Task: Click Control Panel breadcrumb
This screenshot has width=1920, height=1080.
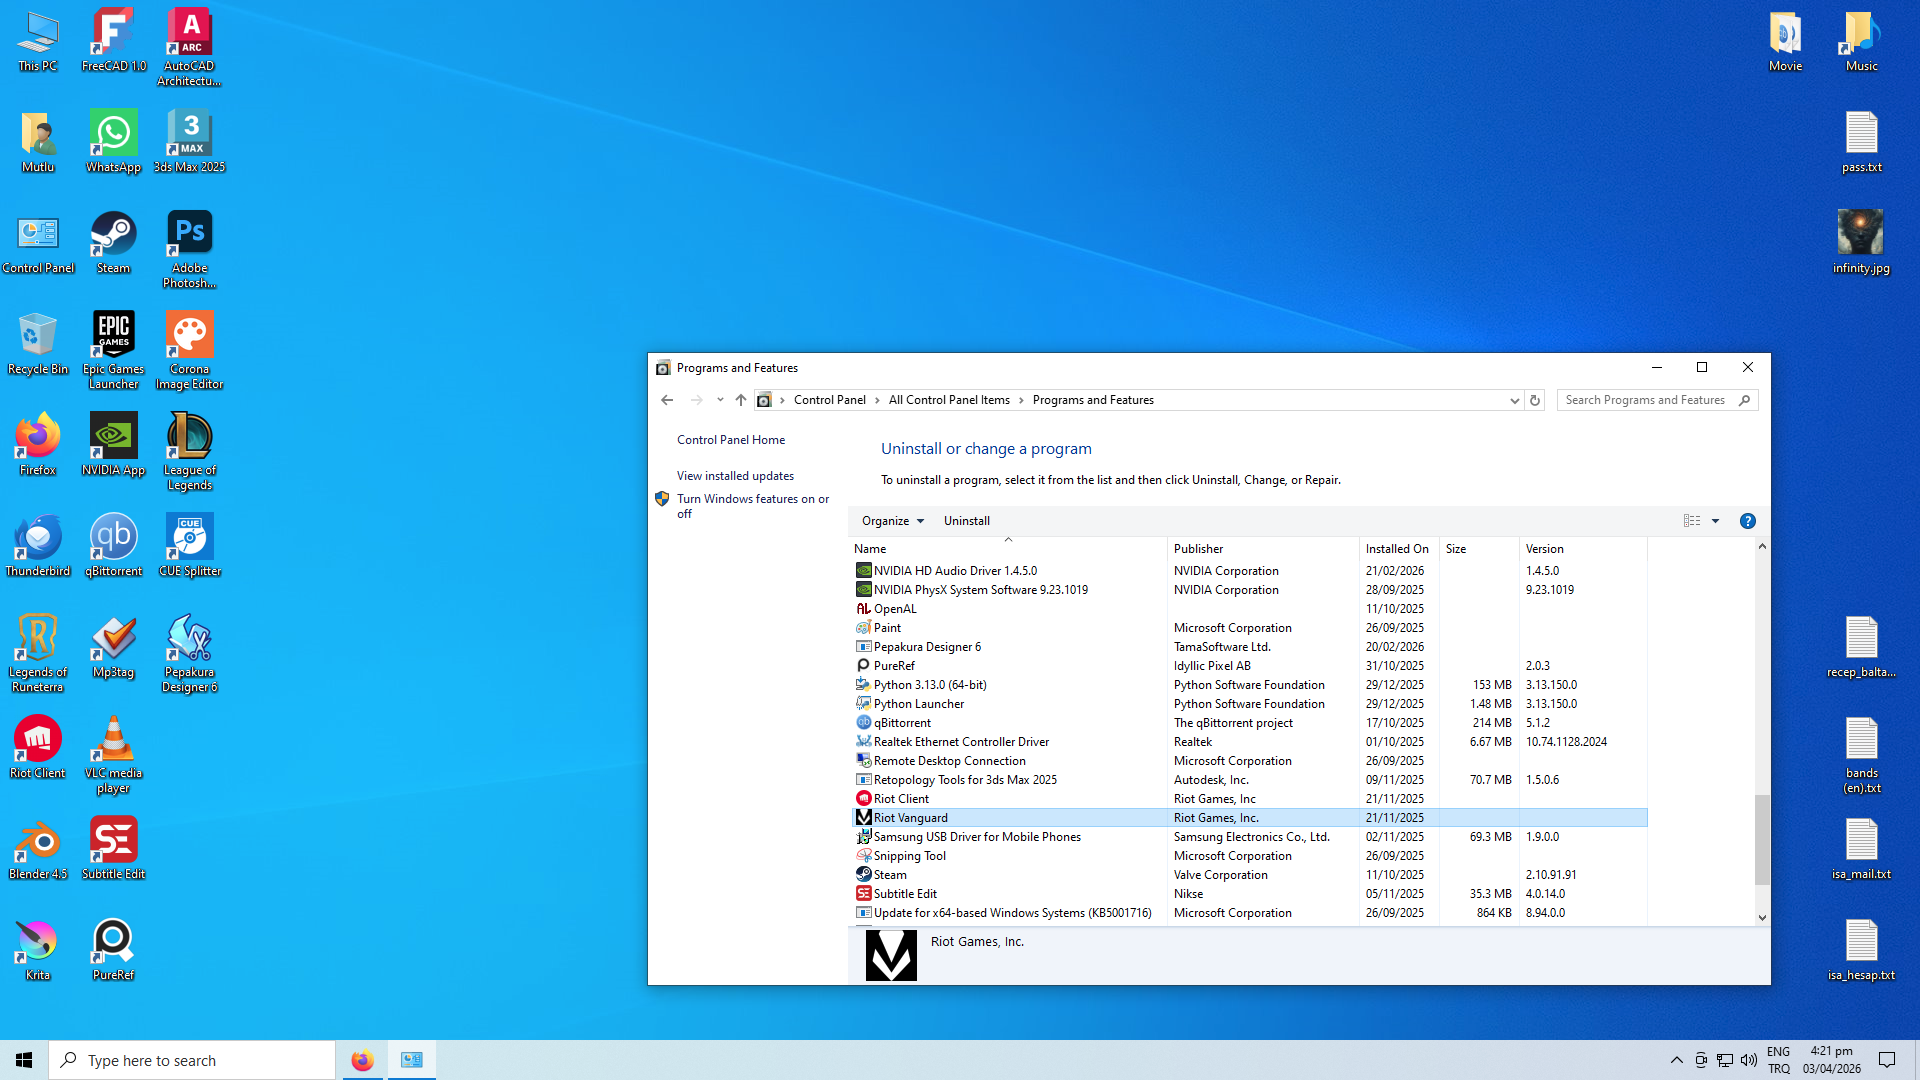Action: point(830,400)
